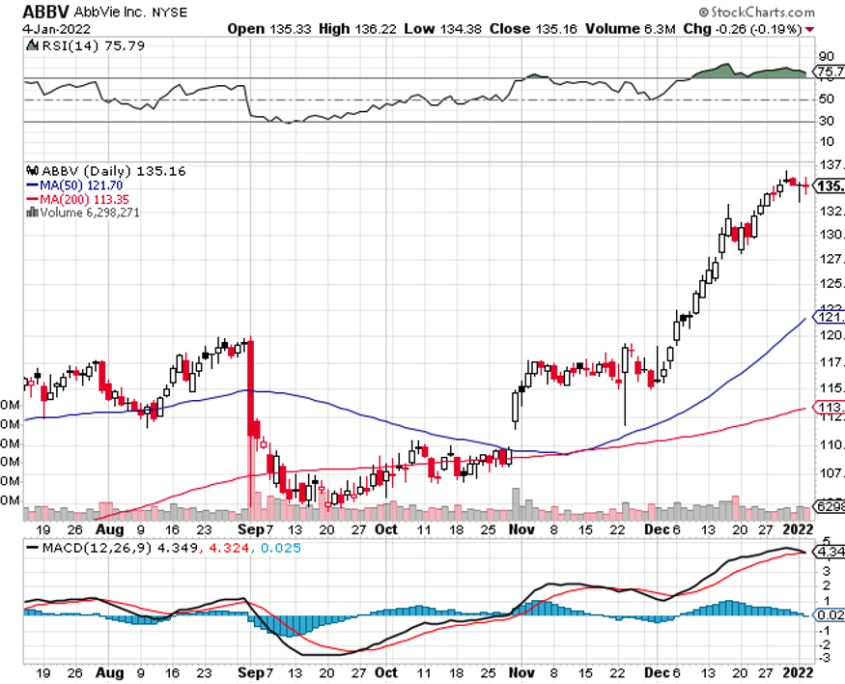Viewport: 845px width, 684px height.
Task: Click the last price tag on right axis
Action: pos(828,186)
